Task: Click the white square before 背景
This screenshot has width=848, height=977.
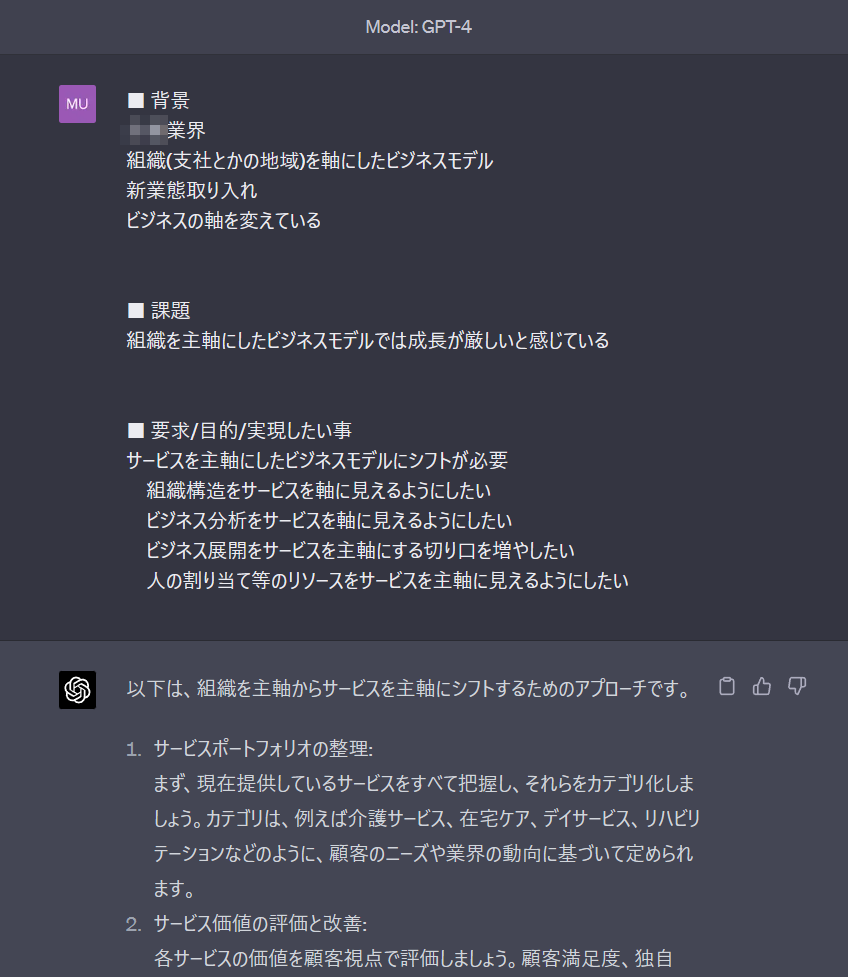Action: coord(136,100)
